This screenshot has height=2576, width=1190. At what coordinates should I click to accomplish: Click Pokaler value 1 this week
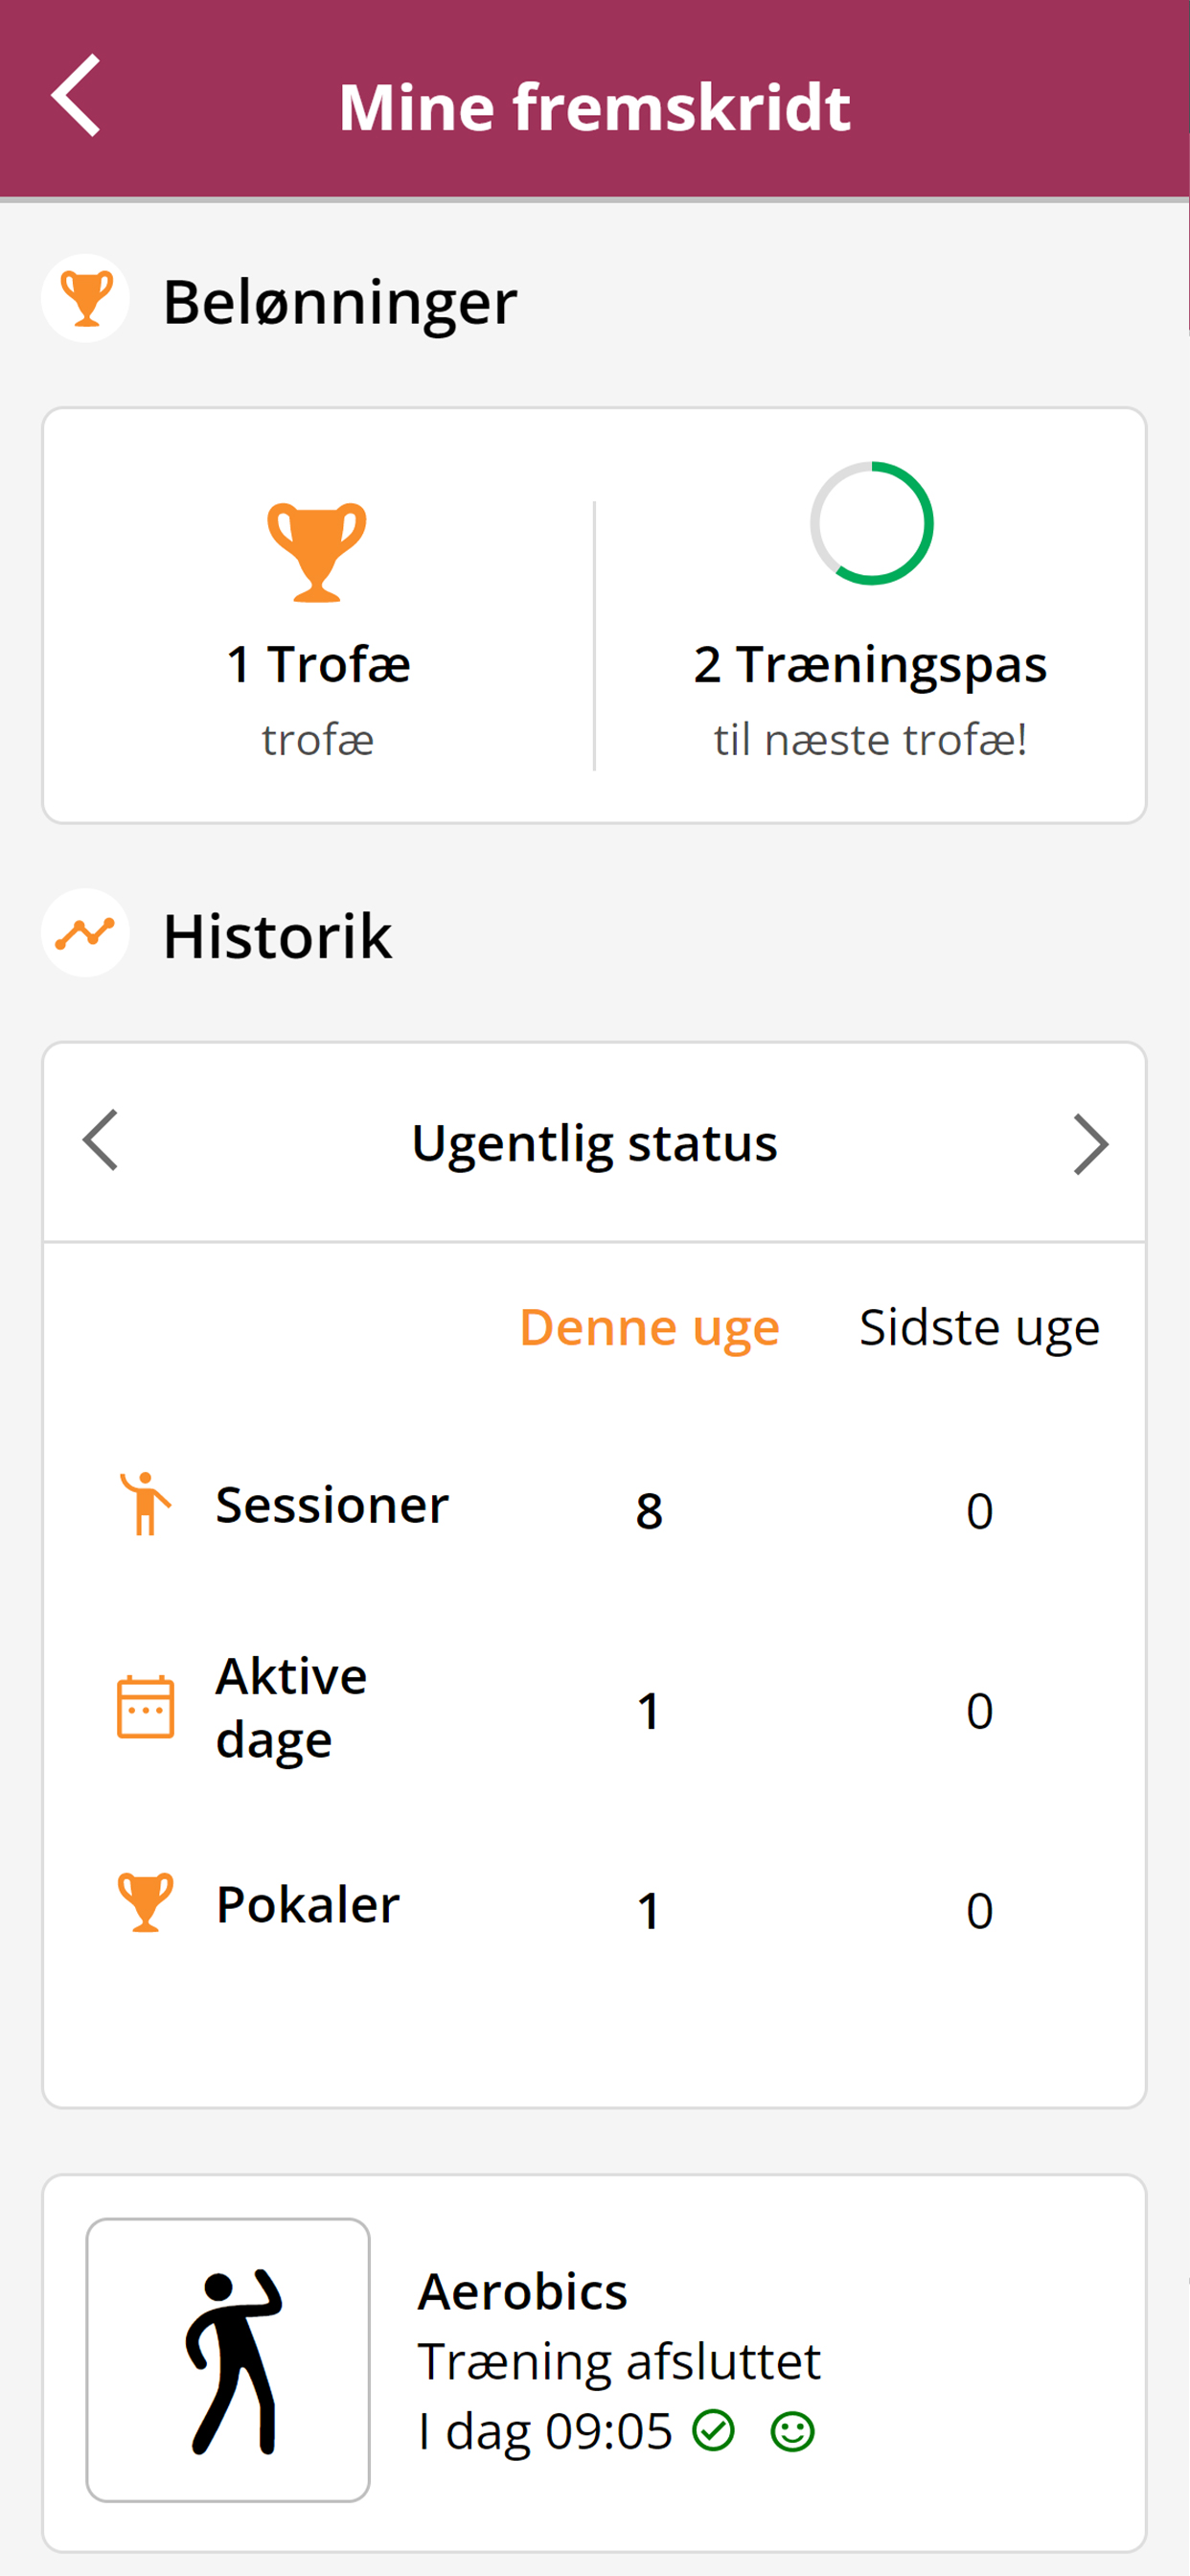tap(649, 1910)
